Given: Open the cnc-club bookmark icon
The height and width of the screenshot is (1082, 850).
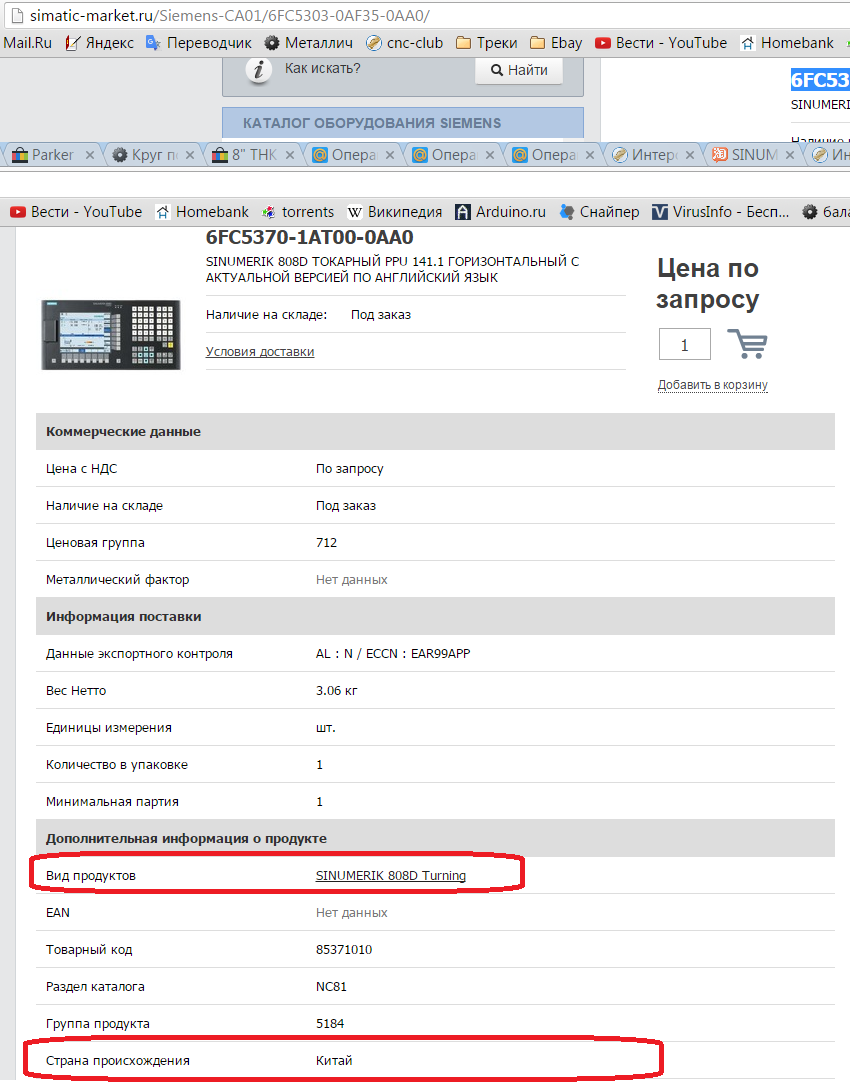Looking at the screenshot, I should 374,43.
